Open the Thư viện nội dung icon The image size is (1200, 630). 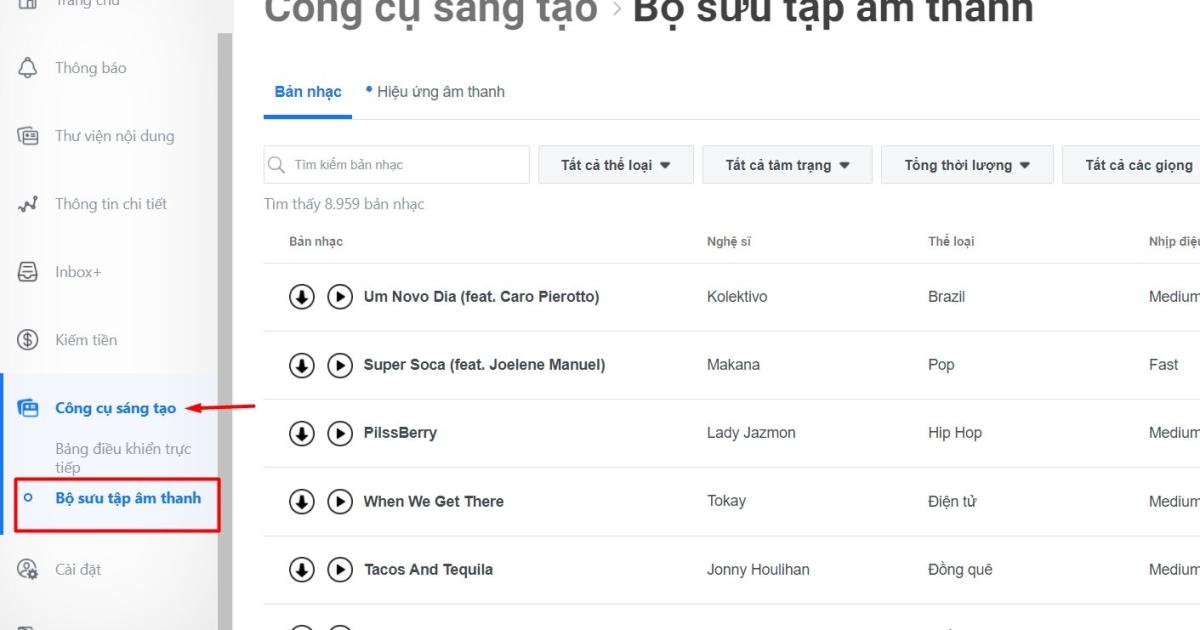coord(28,136)
